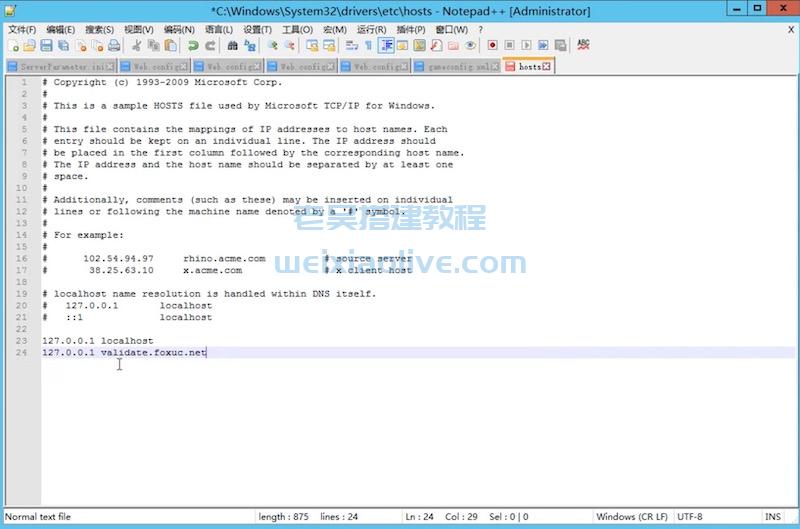Click line 23 with 127.0.0.1 localhost

[x=98, y=341]
